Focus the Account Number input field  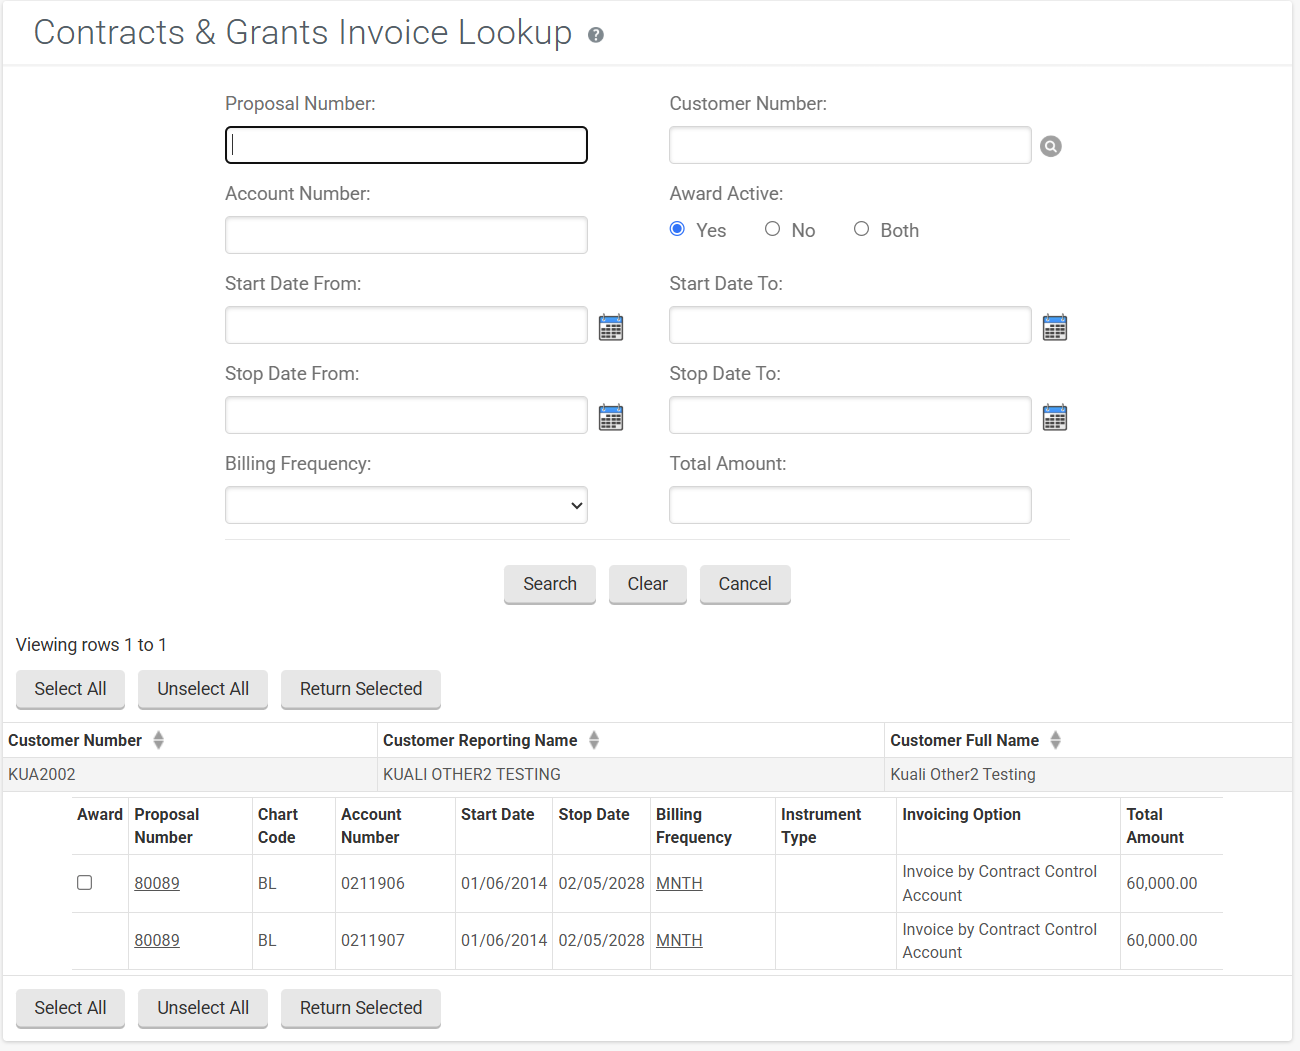pyautogui.click(x=406, y=235)
